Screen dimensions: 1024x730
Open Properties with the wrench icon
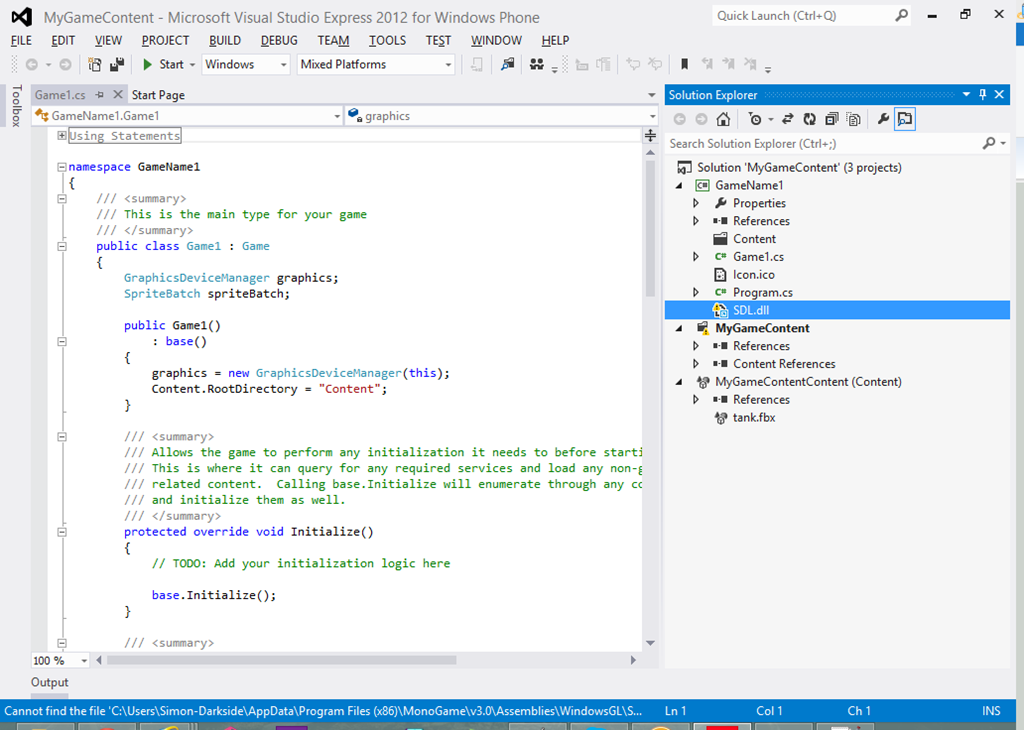pyautogui.click(x=883, y=119)
